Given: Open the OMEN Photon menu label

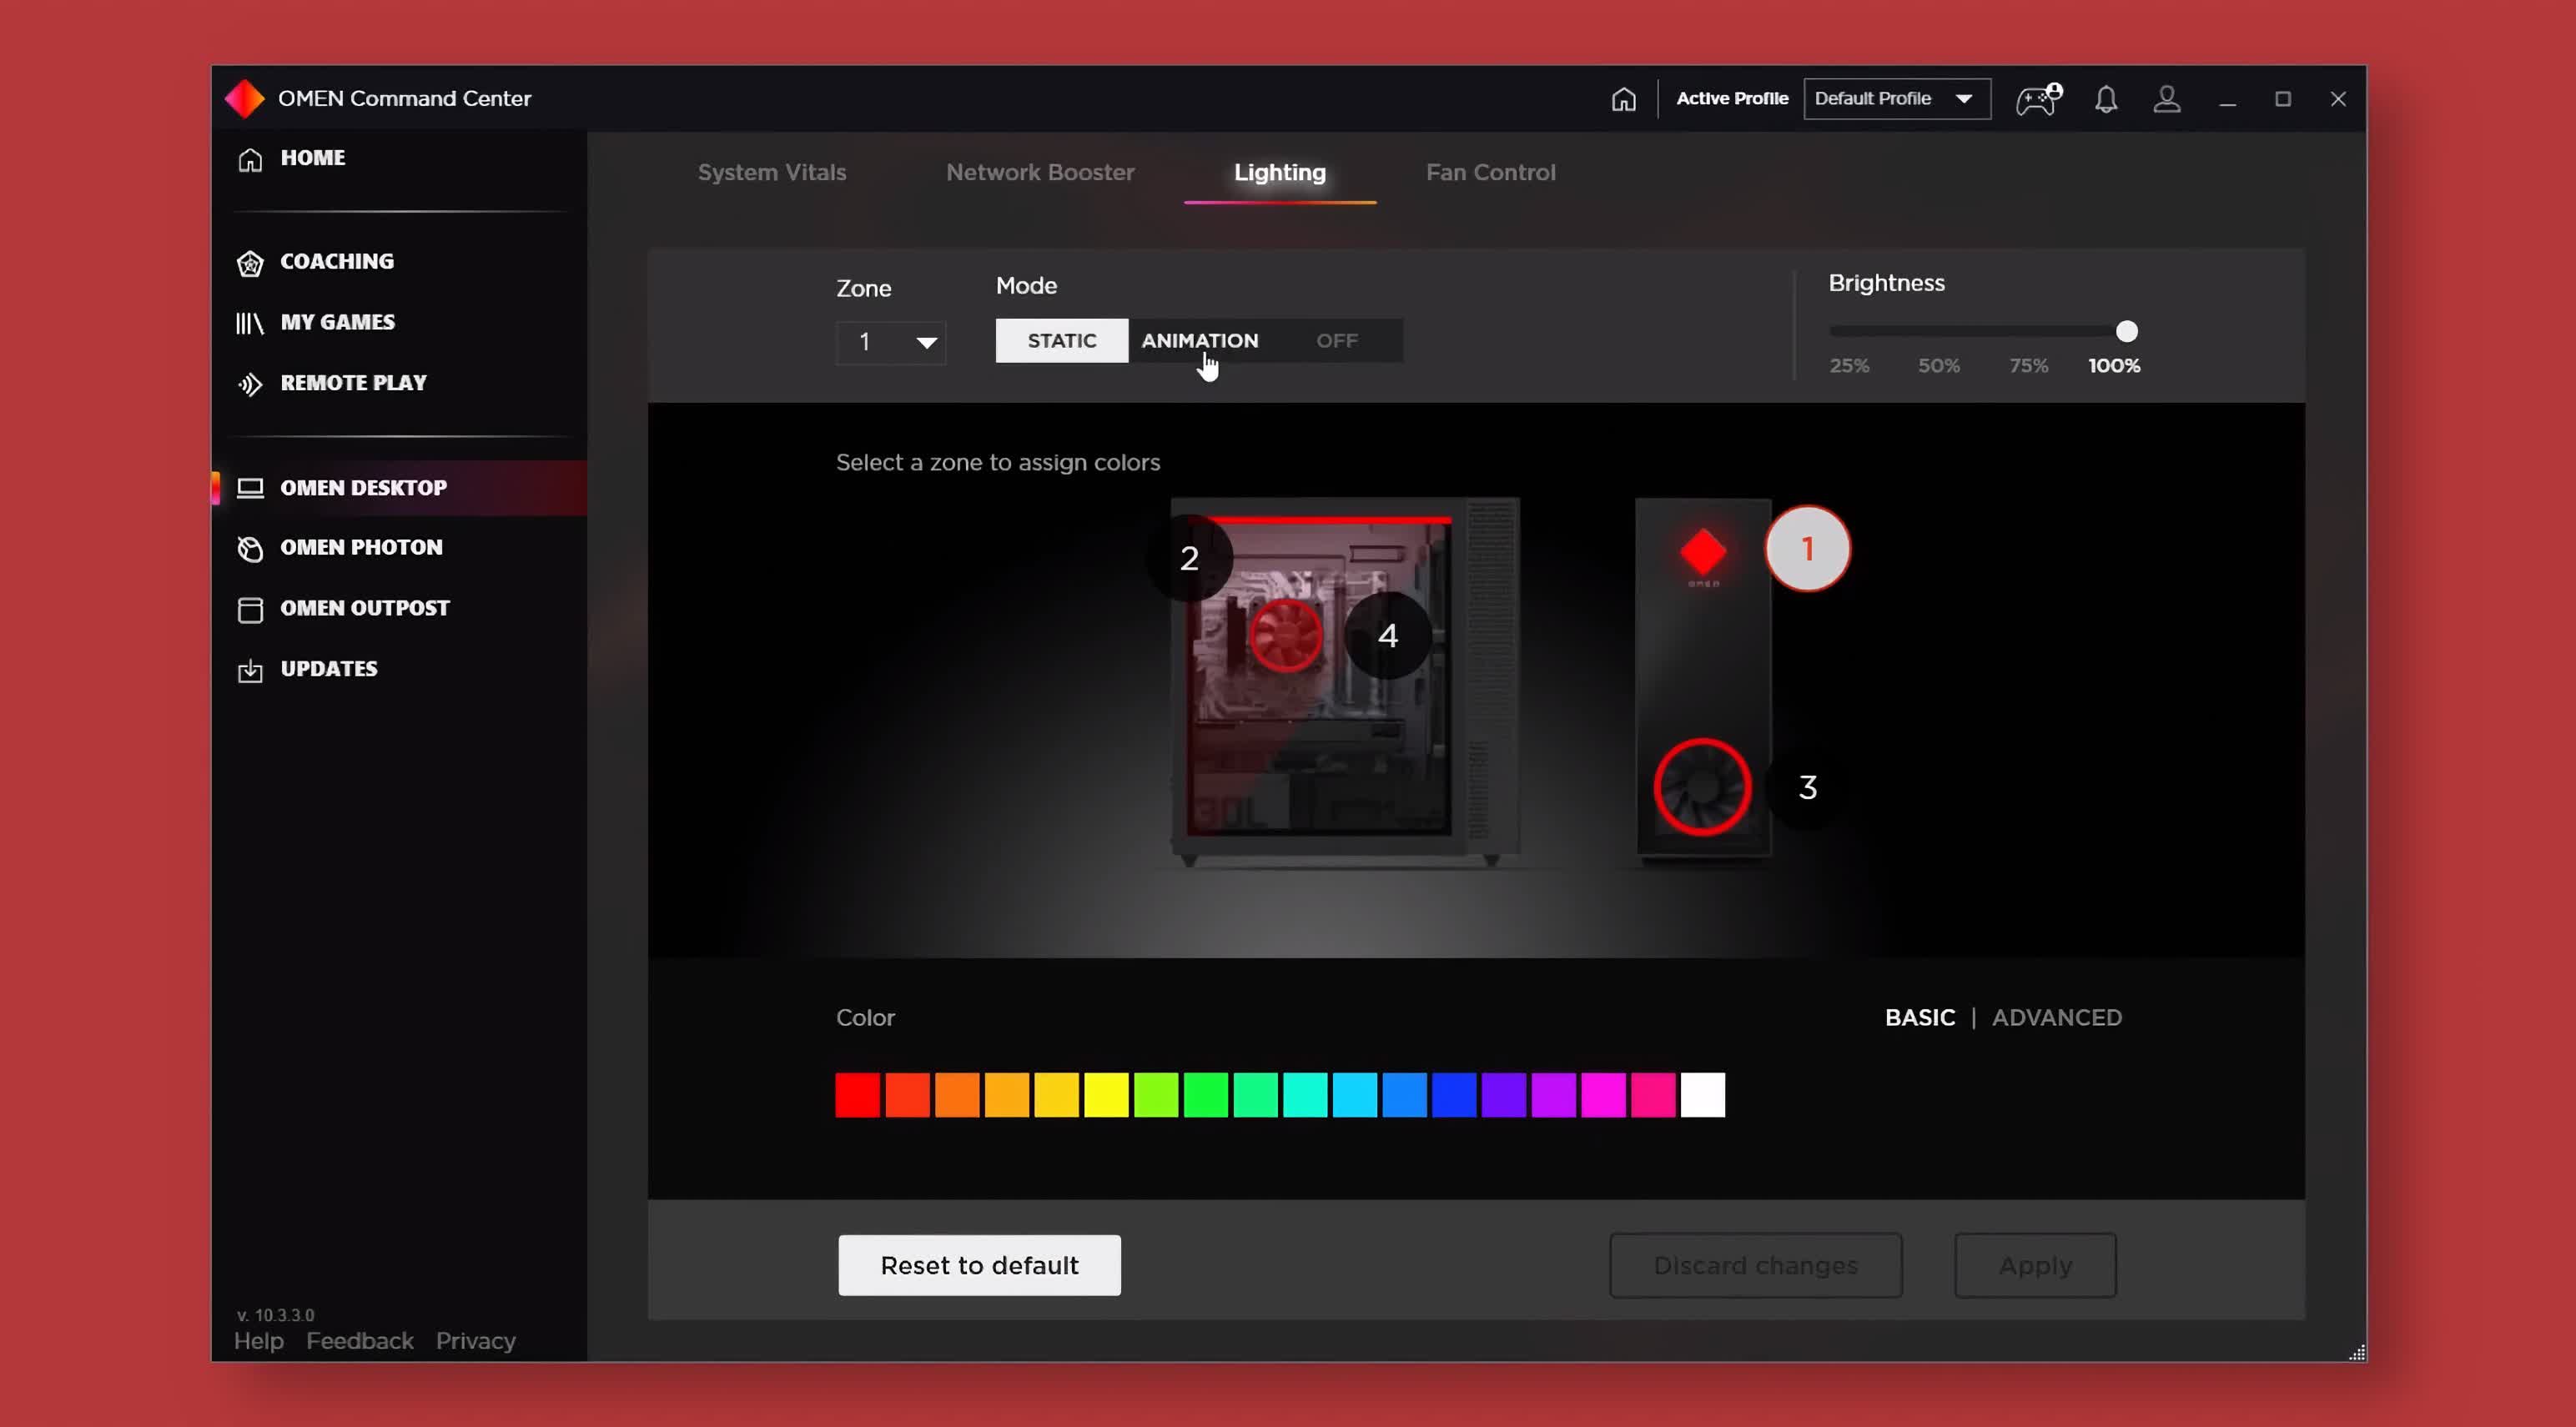Looking at the screenshot, I should pos(361,547).
